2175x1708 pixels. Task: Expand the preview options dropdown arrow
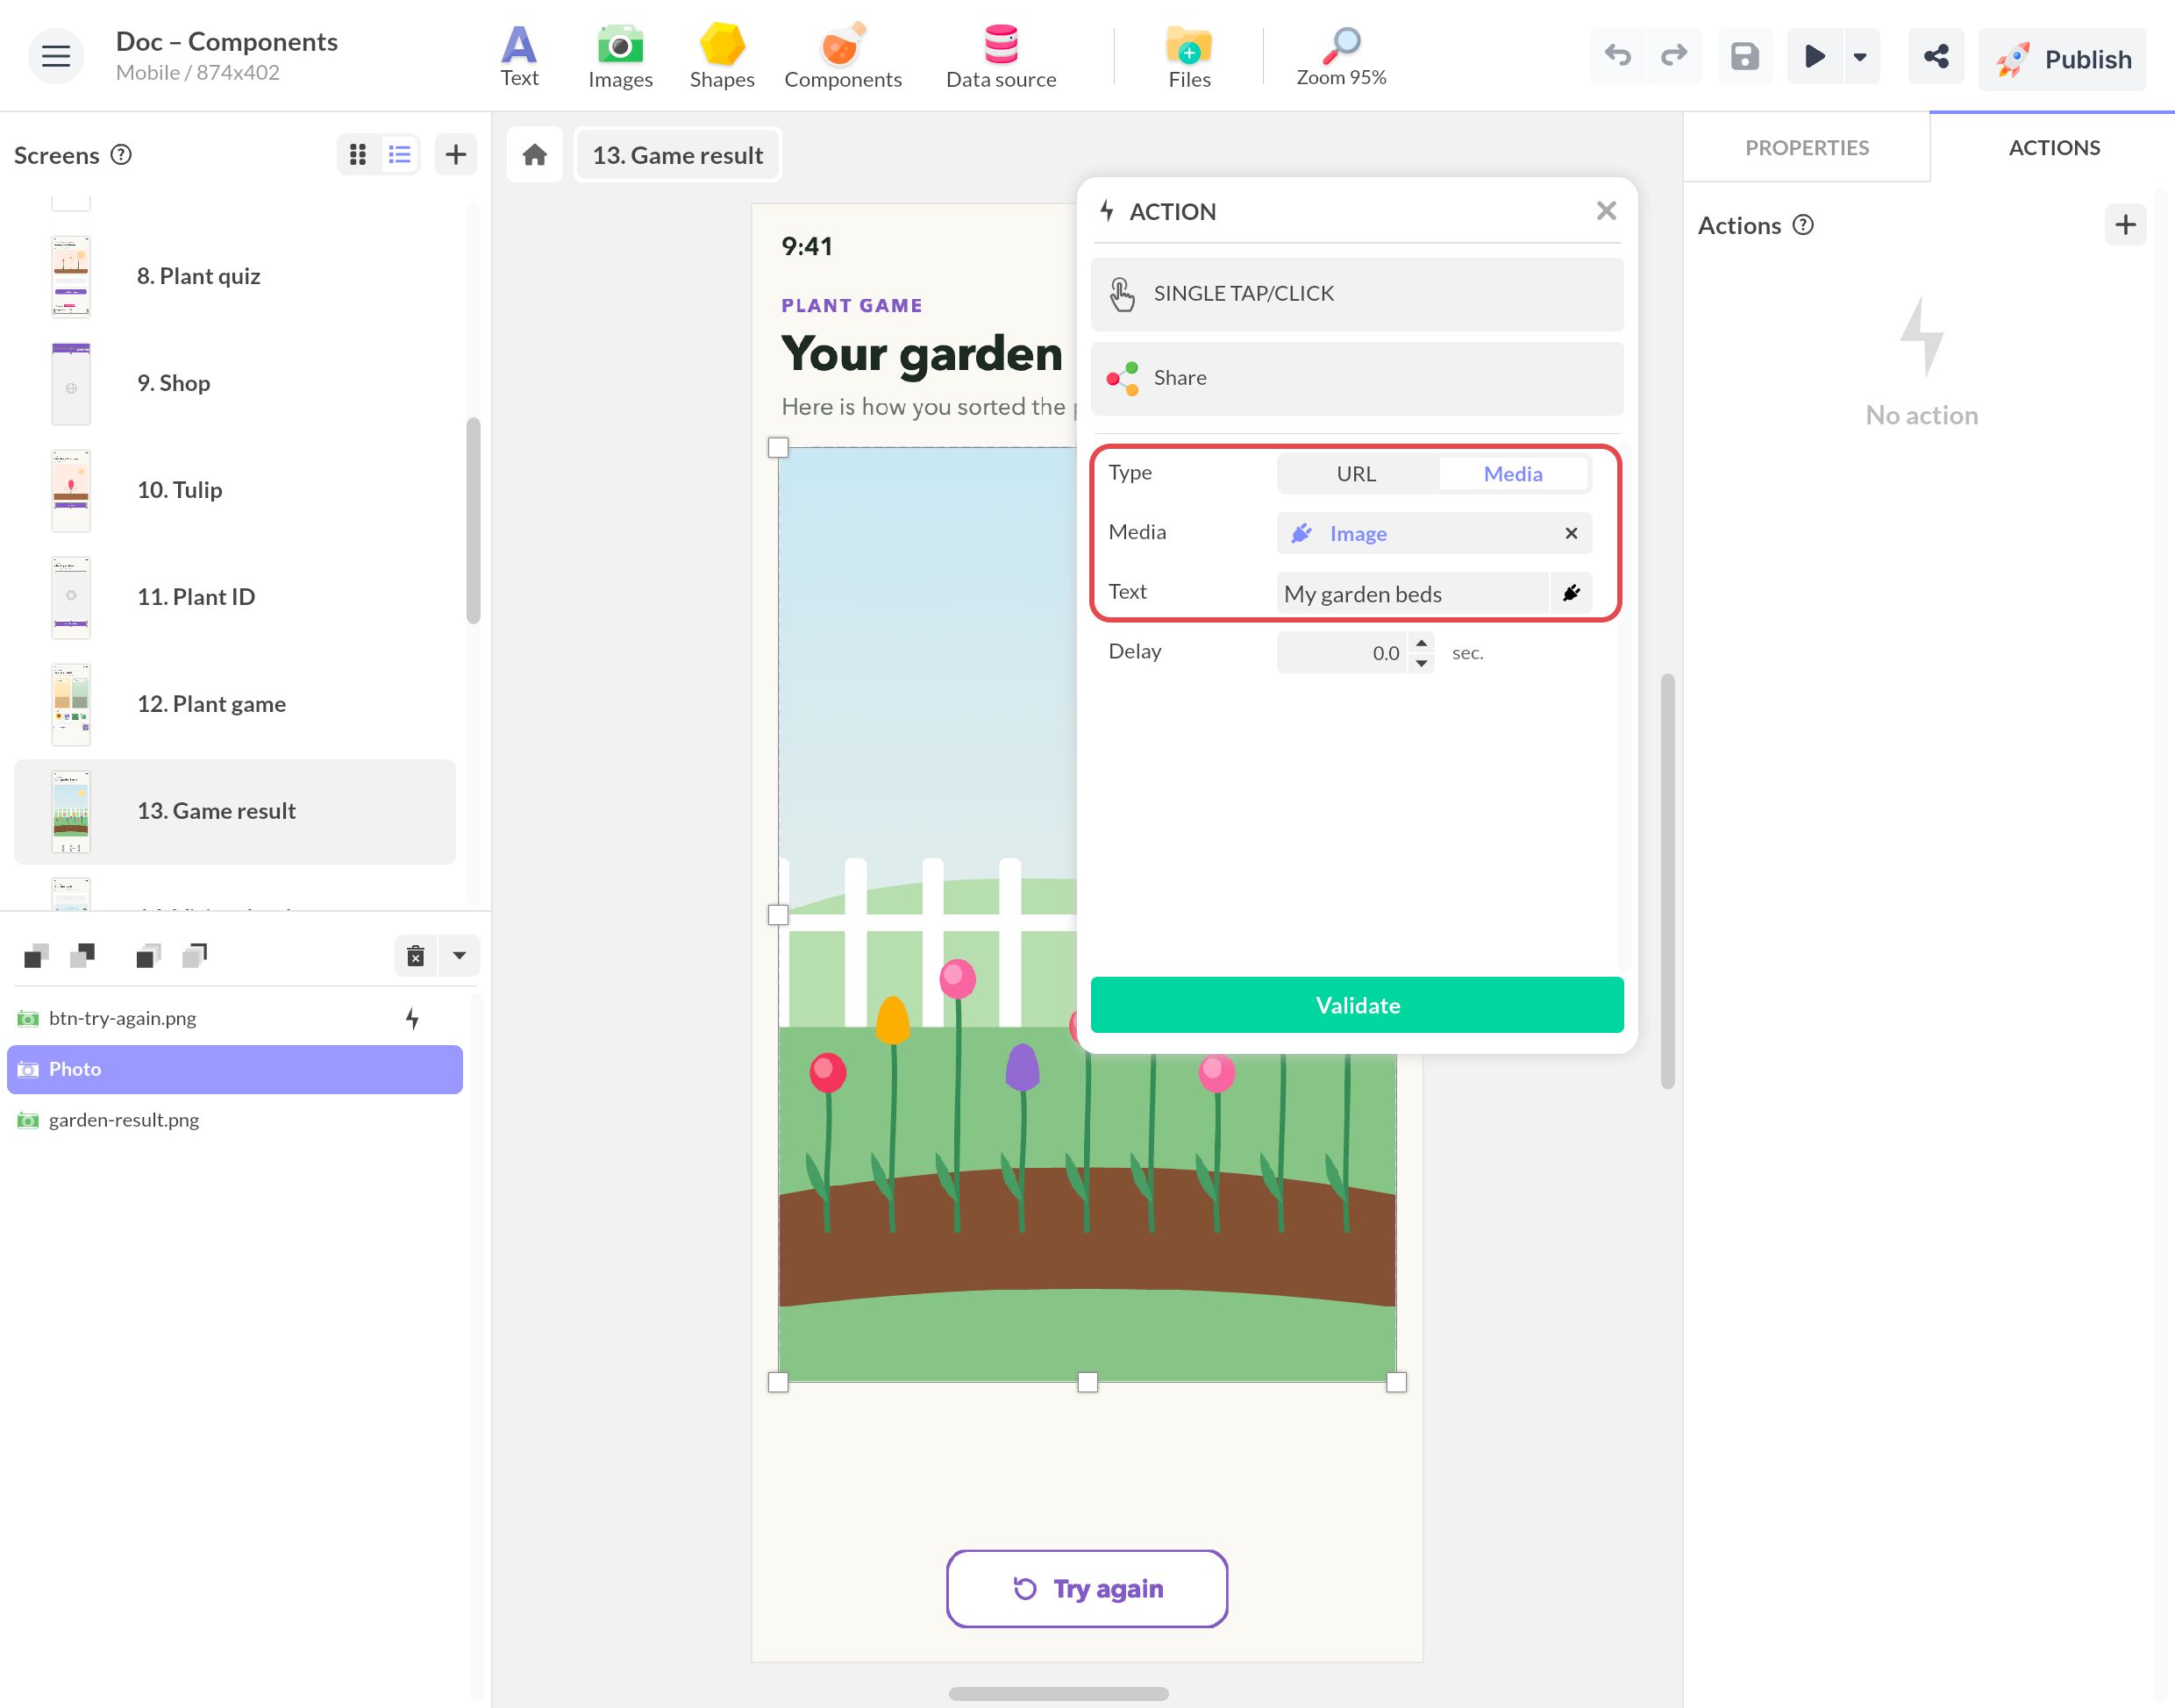pos(1860,56)
